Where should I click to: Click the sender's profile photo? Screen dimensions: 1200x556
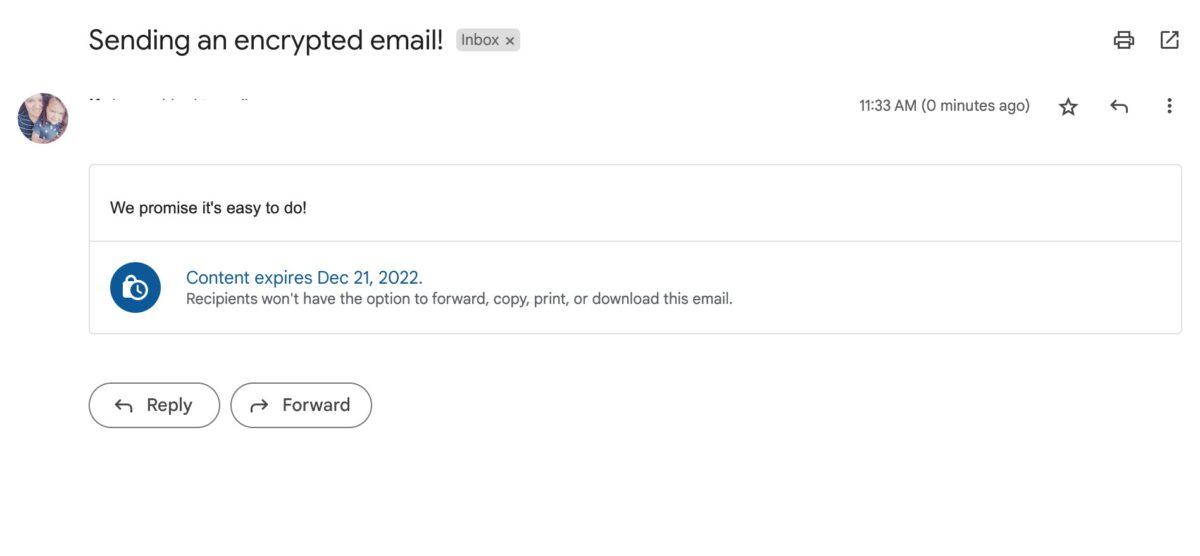(43, 118)
